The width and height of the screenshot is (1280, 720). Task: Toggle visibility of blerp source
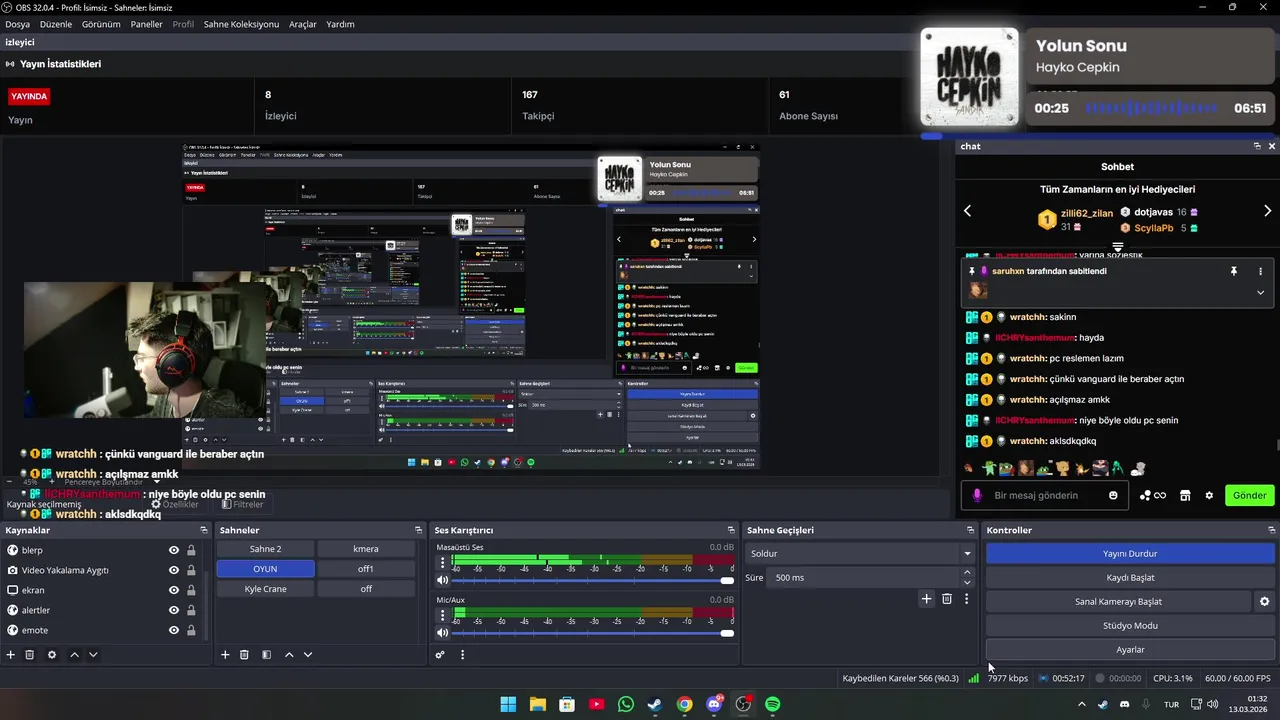174,550
